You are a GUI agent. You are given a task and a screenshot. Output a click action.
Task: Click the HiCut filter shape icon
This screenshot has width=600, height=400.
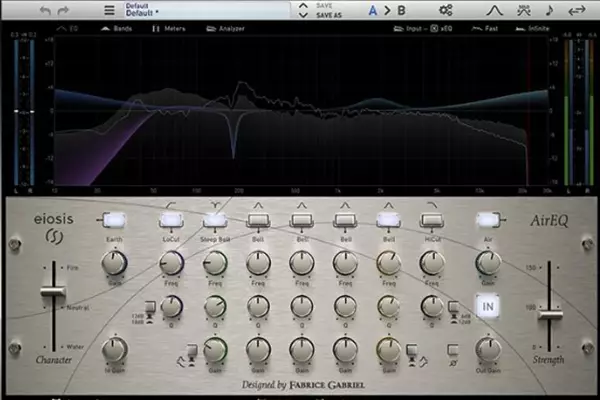coord(432,206)
